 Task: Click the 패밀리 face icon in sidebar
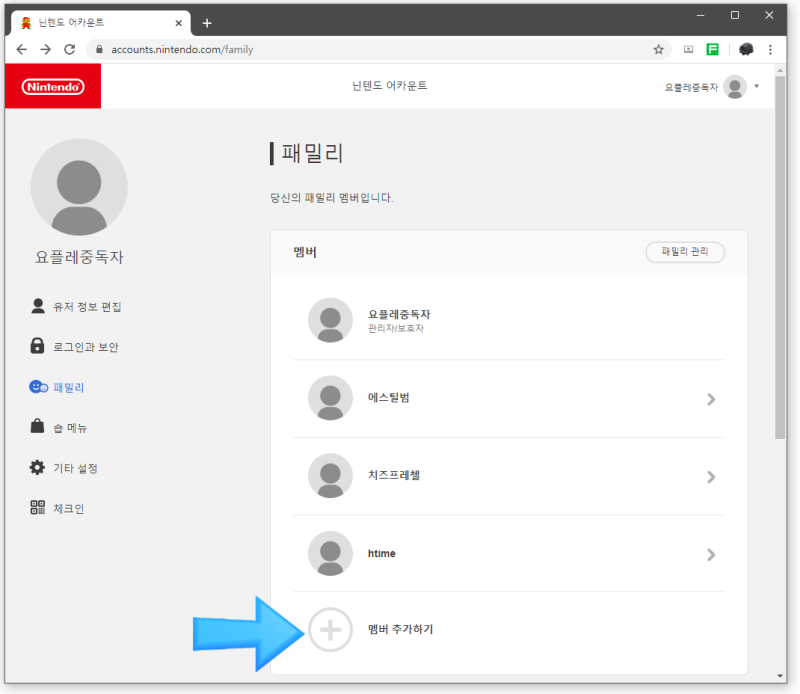(37, 388)
